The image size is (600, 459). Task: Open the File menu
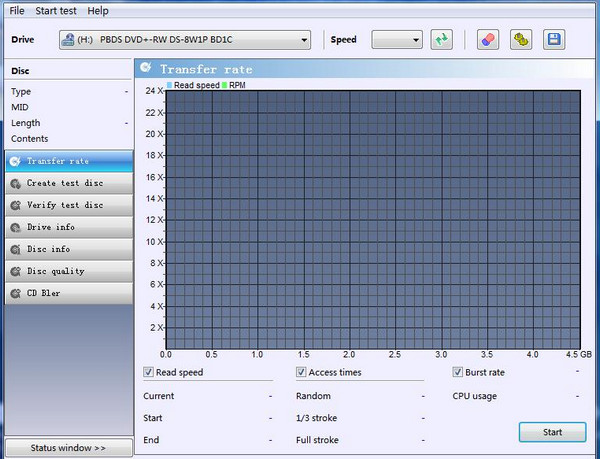[17, 10]
